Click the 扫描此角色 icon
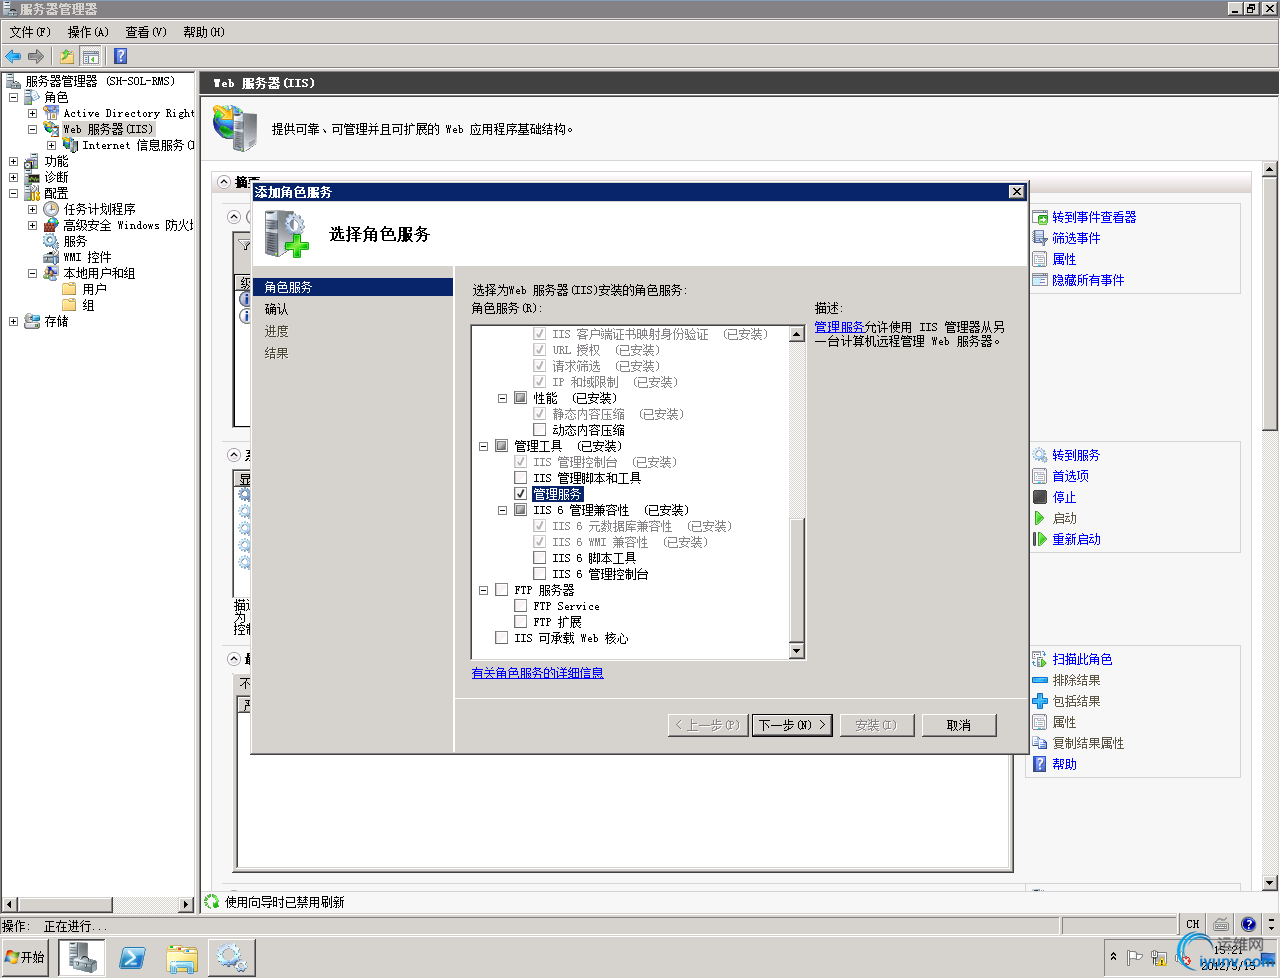 1040,659
